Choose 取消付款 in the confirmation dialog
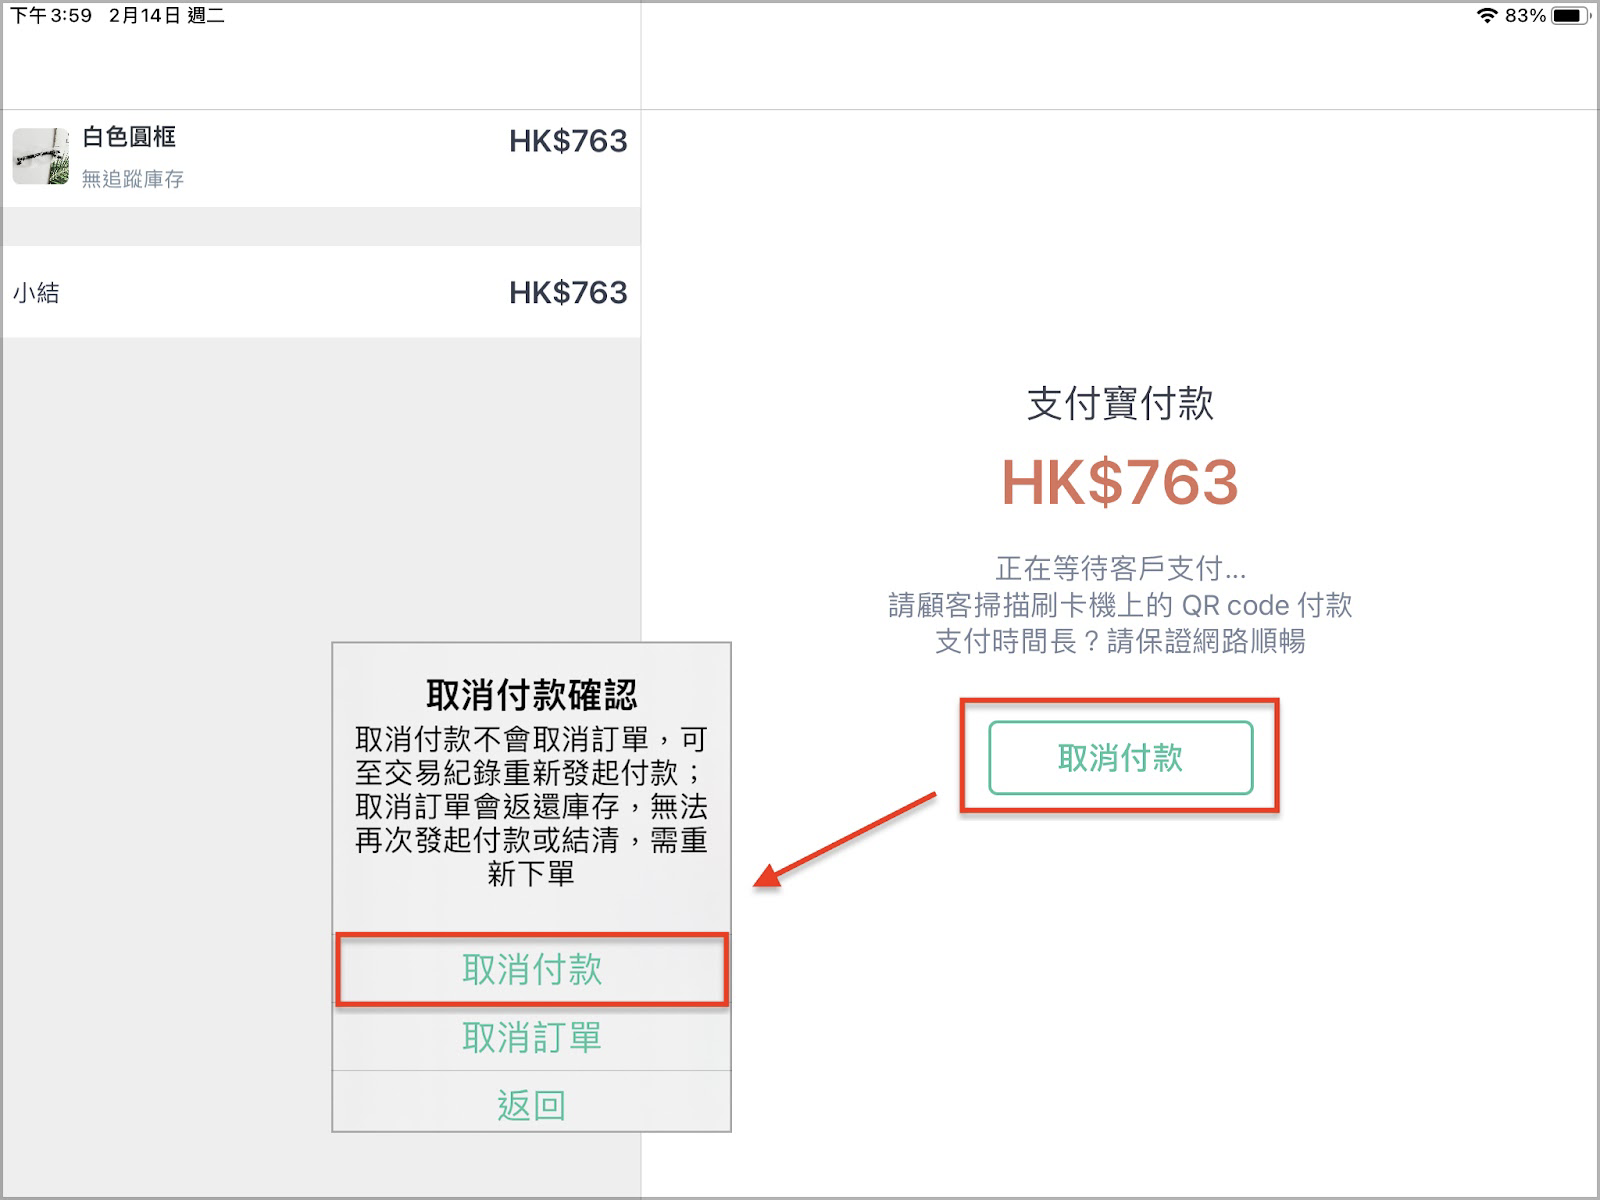Image resolution: width=1600 pixels, height=1200 pixels. click(x=531, y=970)
